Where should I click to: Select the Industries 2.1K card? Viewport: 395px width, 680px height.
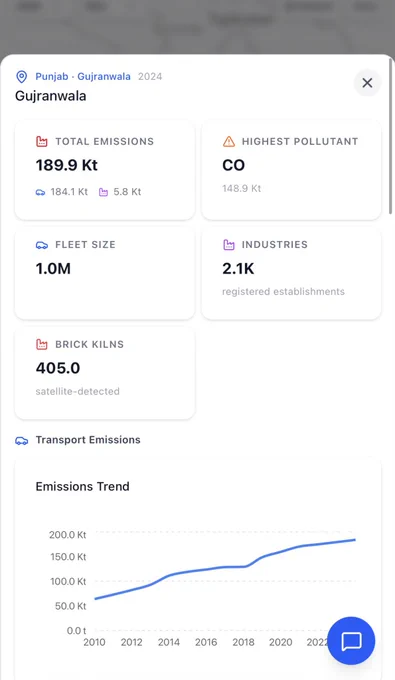[291, 274]
